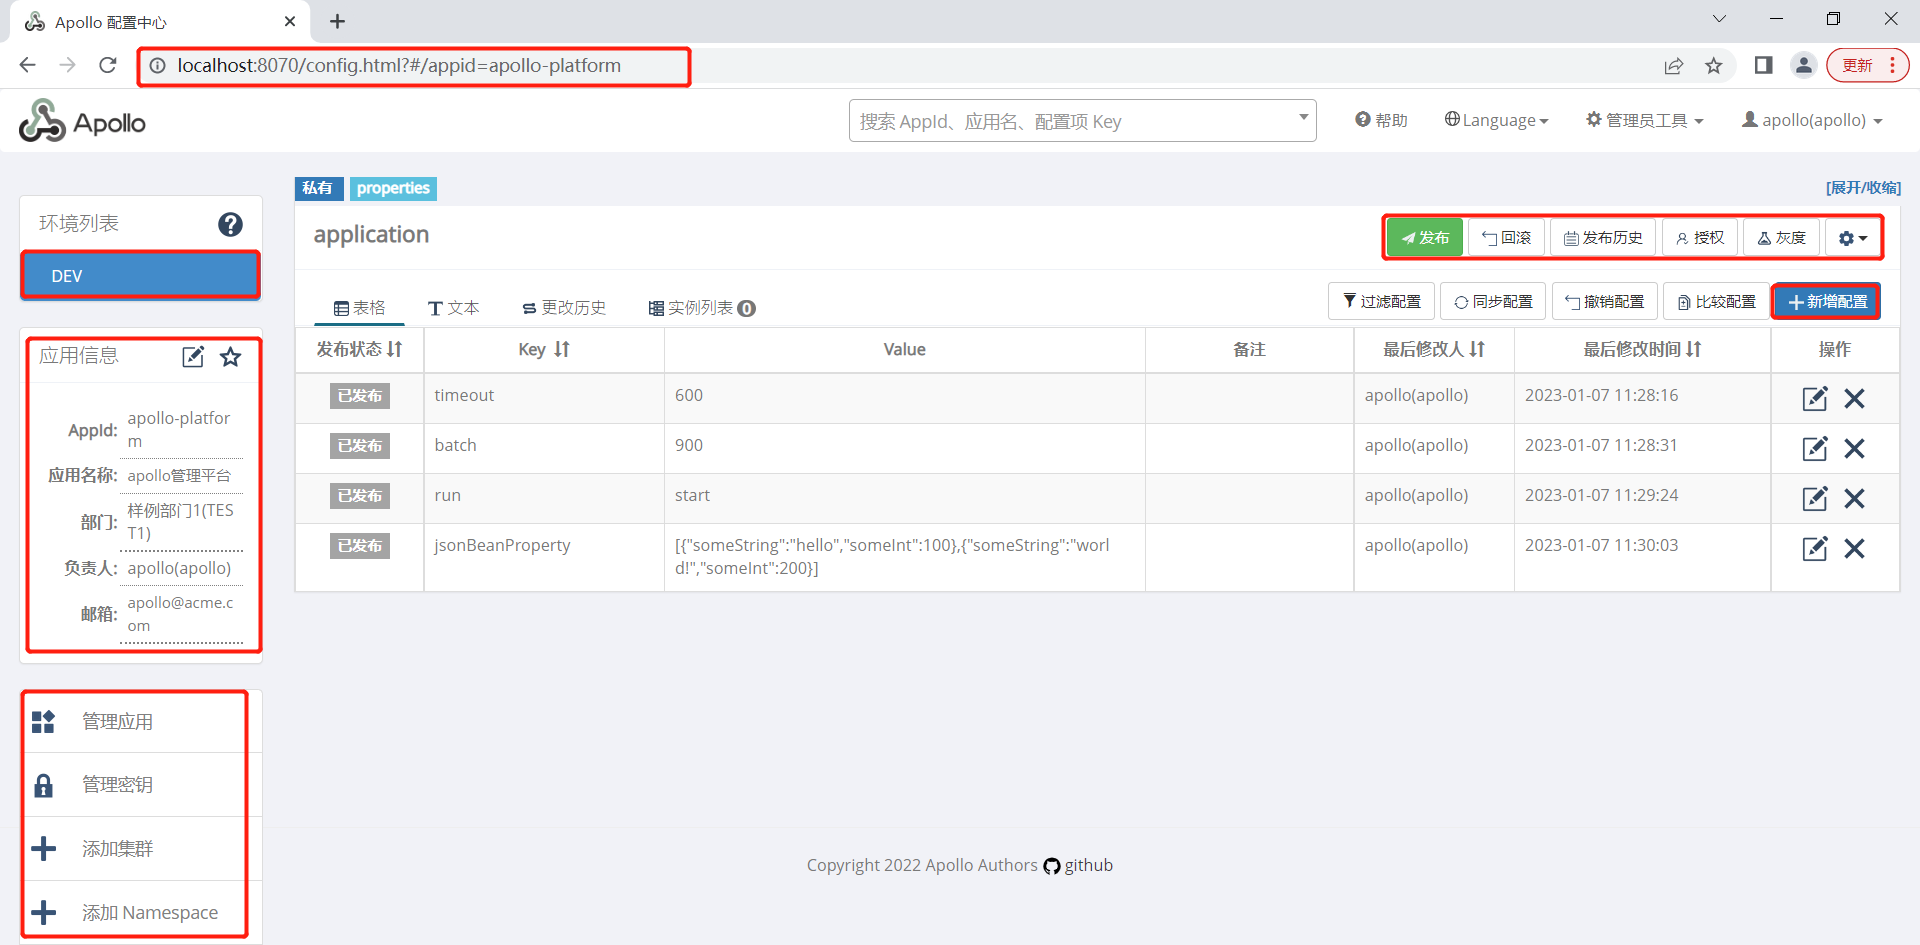Open 管理应用 in sidebar
The image size is (1920, 945).
click(140, 722)
